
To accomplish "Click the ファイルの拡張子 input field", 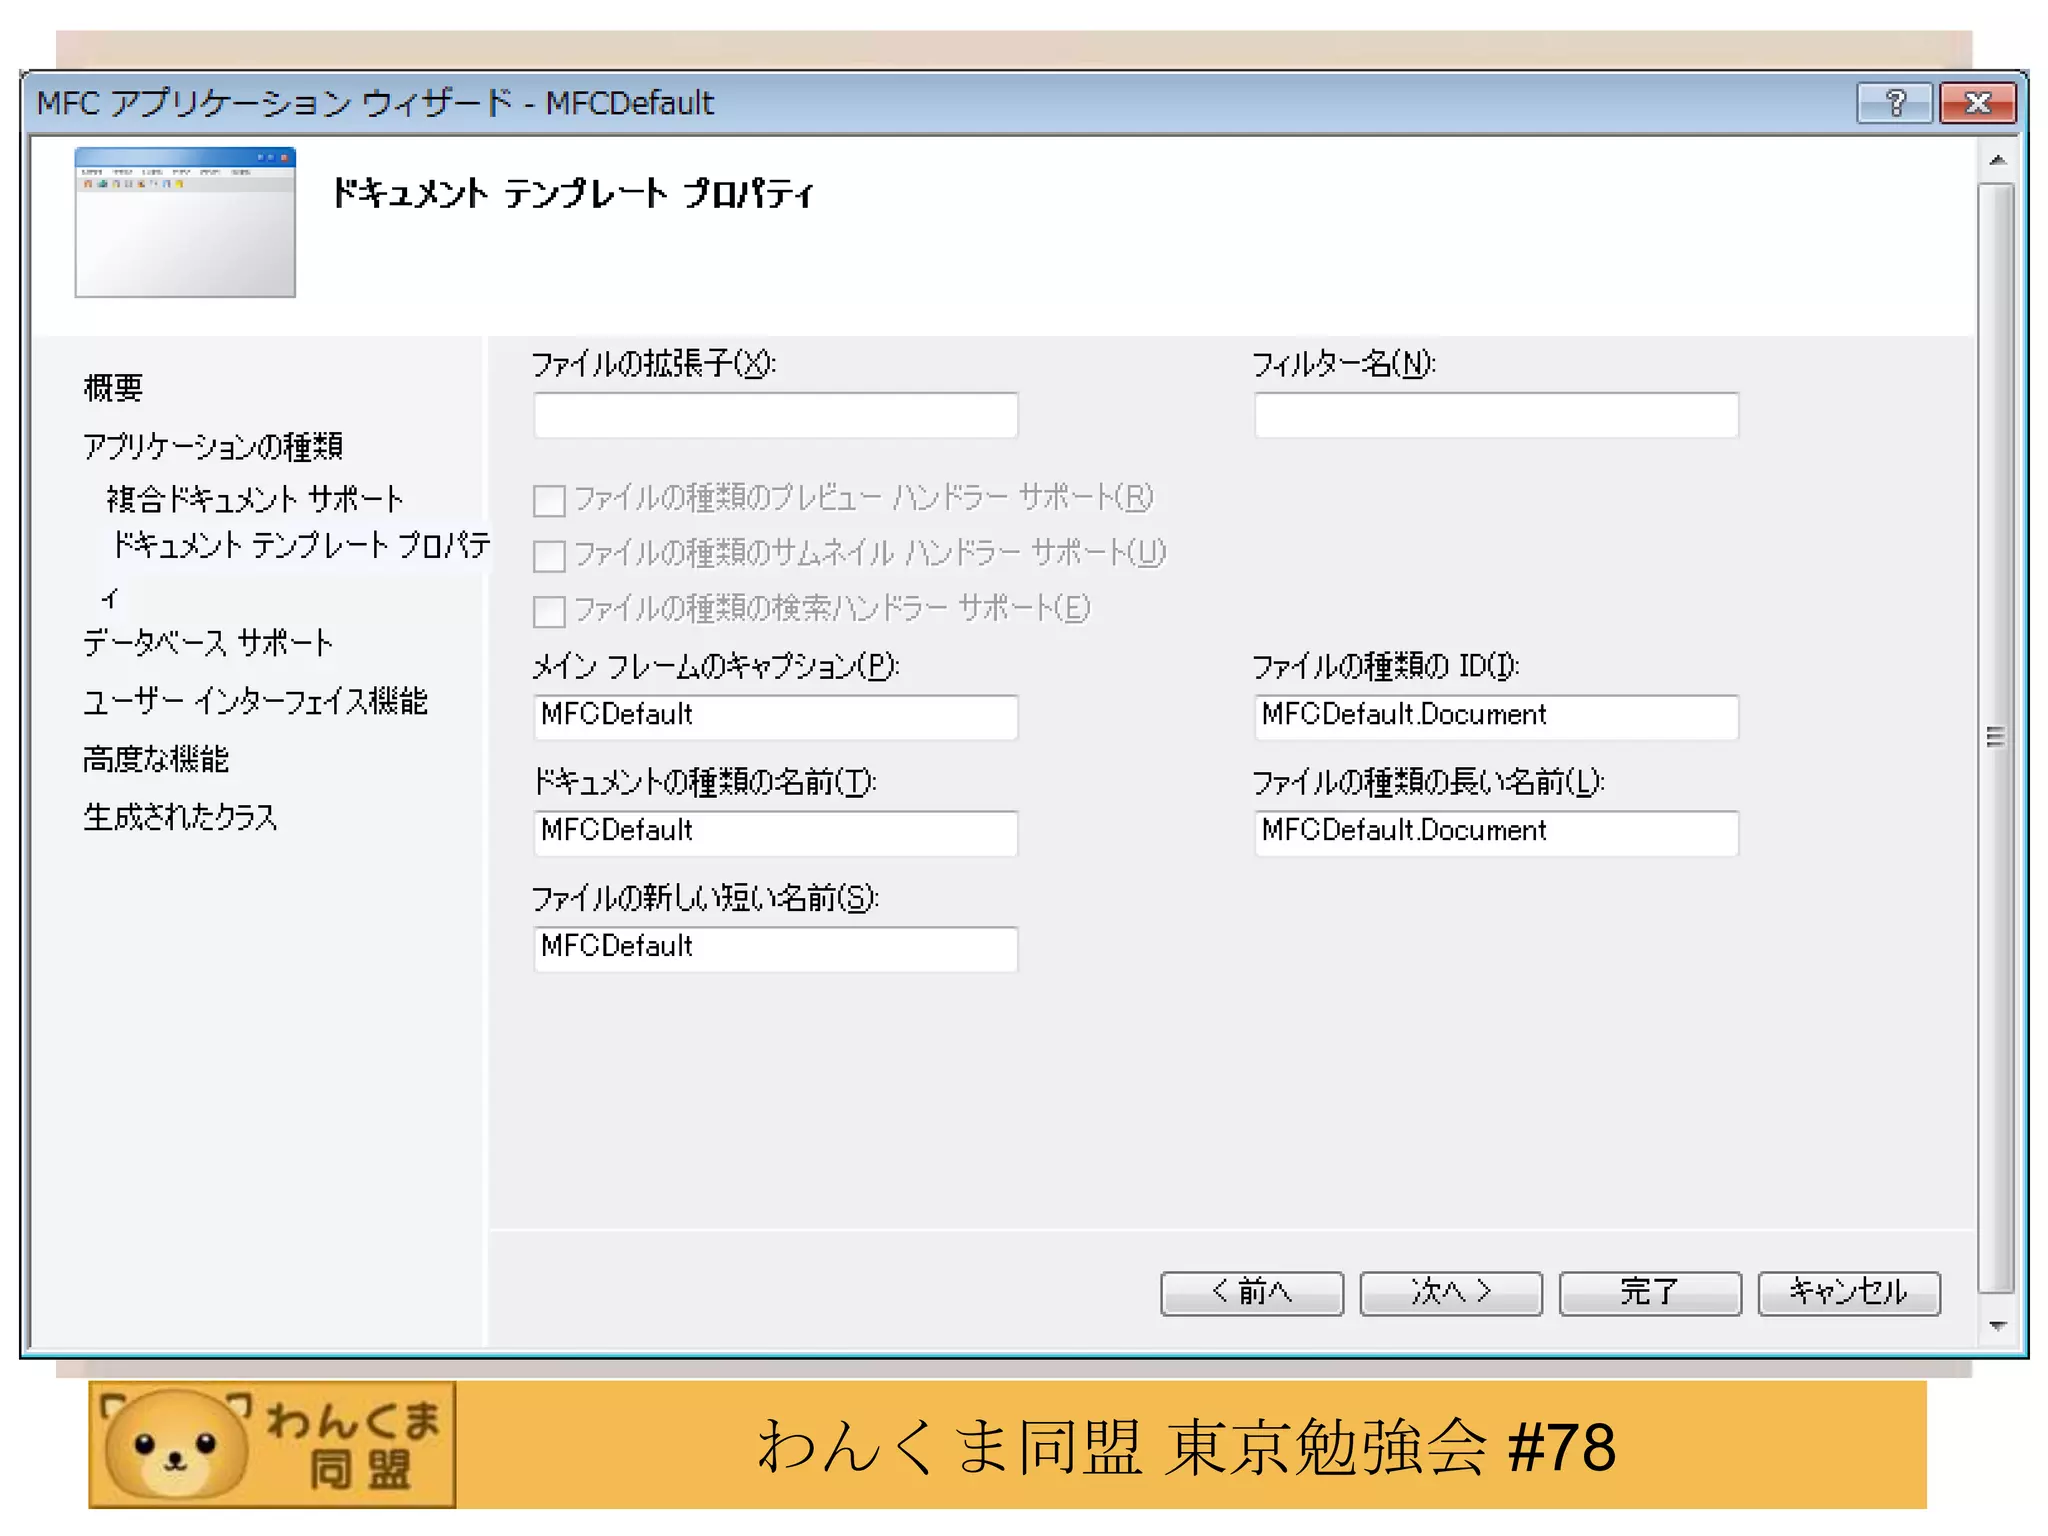I will pos(776,415).
